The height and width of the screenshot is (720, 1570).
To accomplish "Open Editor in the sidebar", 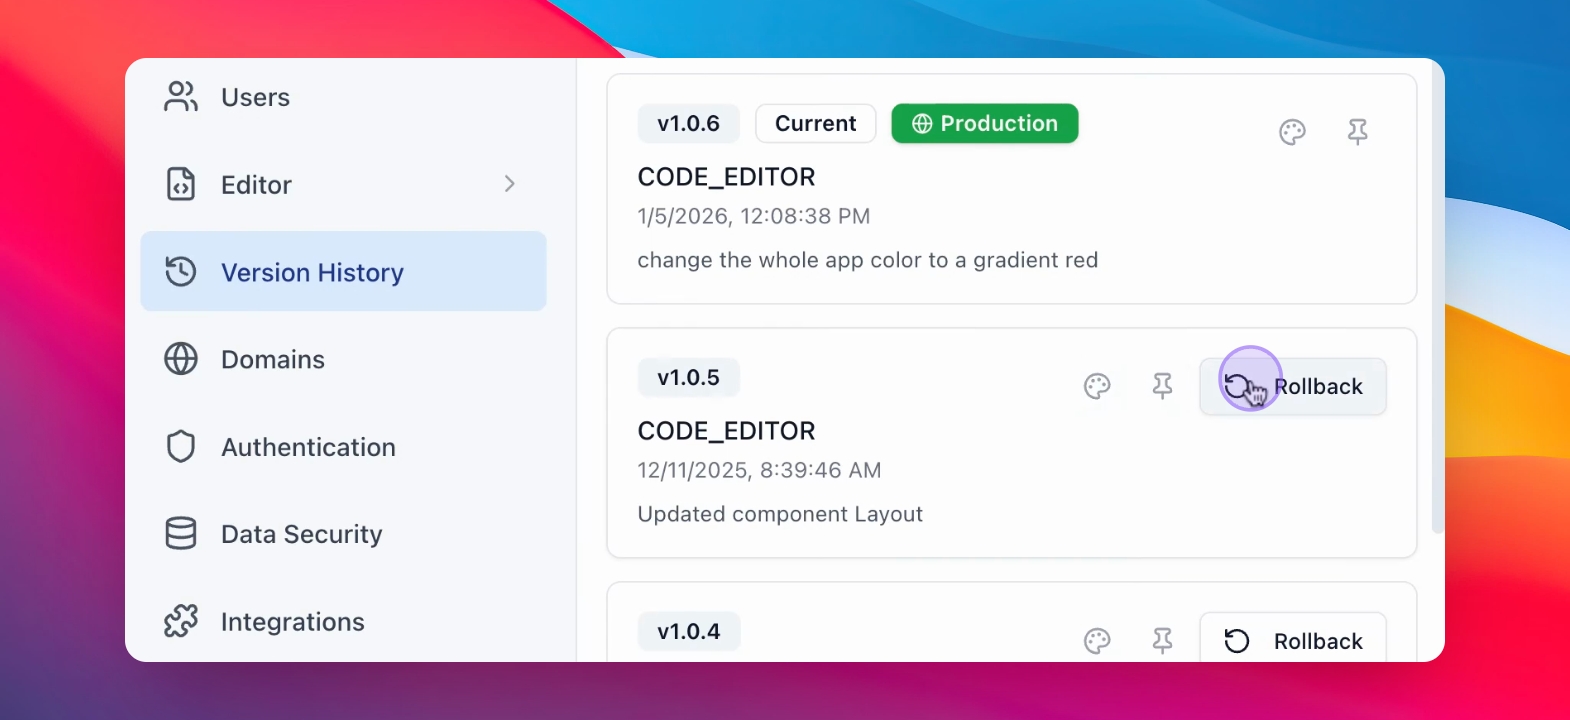I will (x=256, y=185).
